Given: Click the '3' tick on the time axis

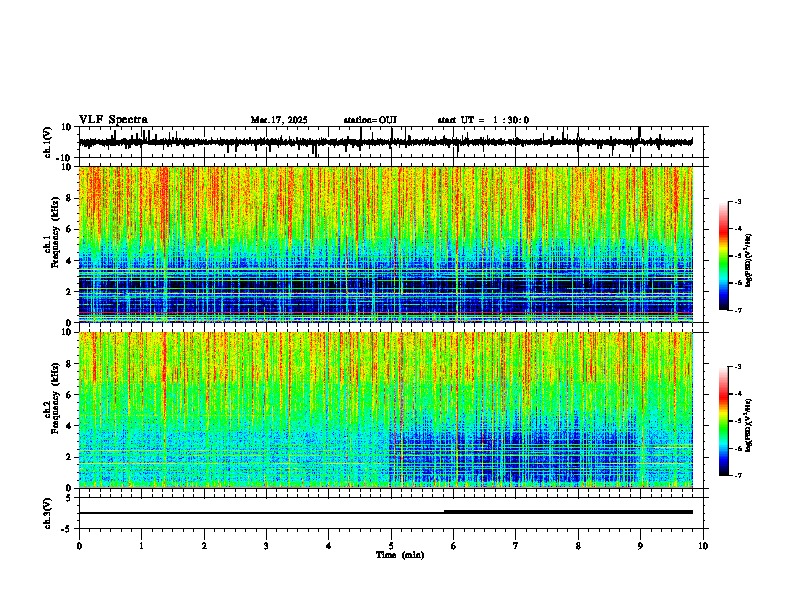Looking at the screenshot, I should click(x=266, y=546).
